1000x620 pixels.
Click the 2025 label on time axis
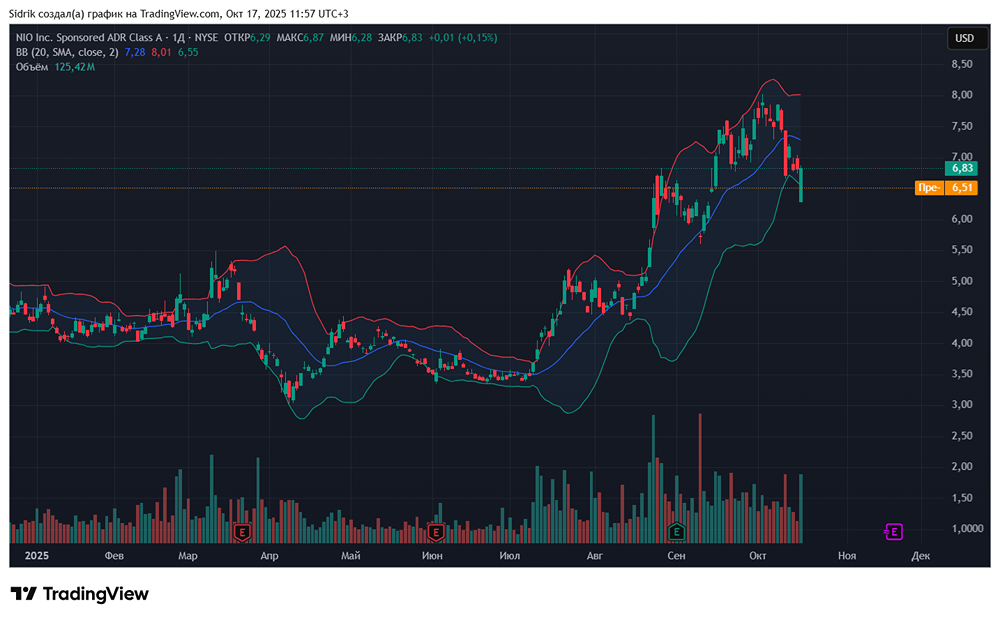(x=37, y=556)
